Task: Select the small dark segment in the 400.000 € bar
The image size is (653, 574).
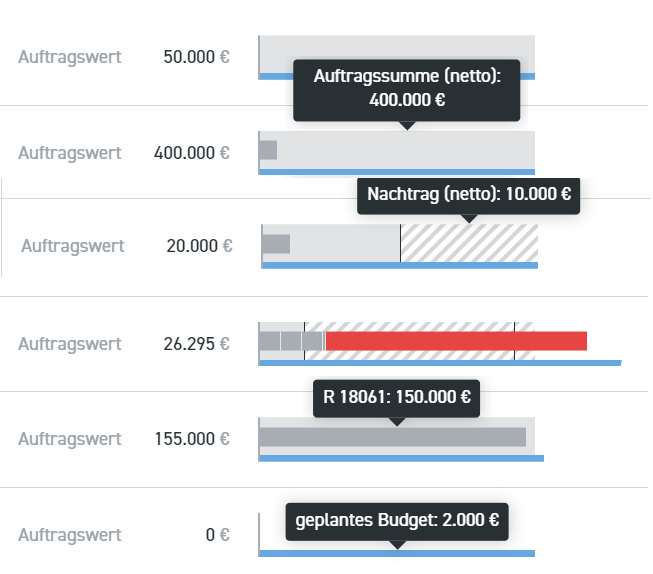Action: [x=268, y=150]
